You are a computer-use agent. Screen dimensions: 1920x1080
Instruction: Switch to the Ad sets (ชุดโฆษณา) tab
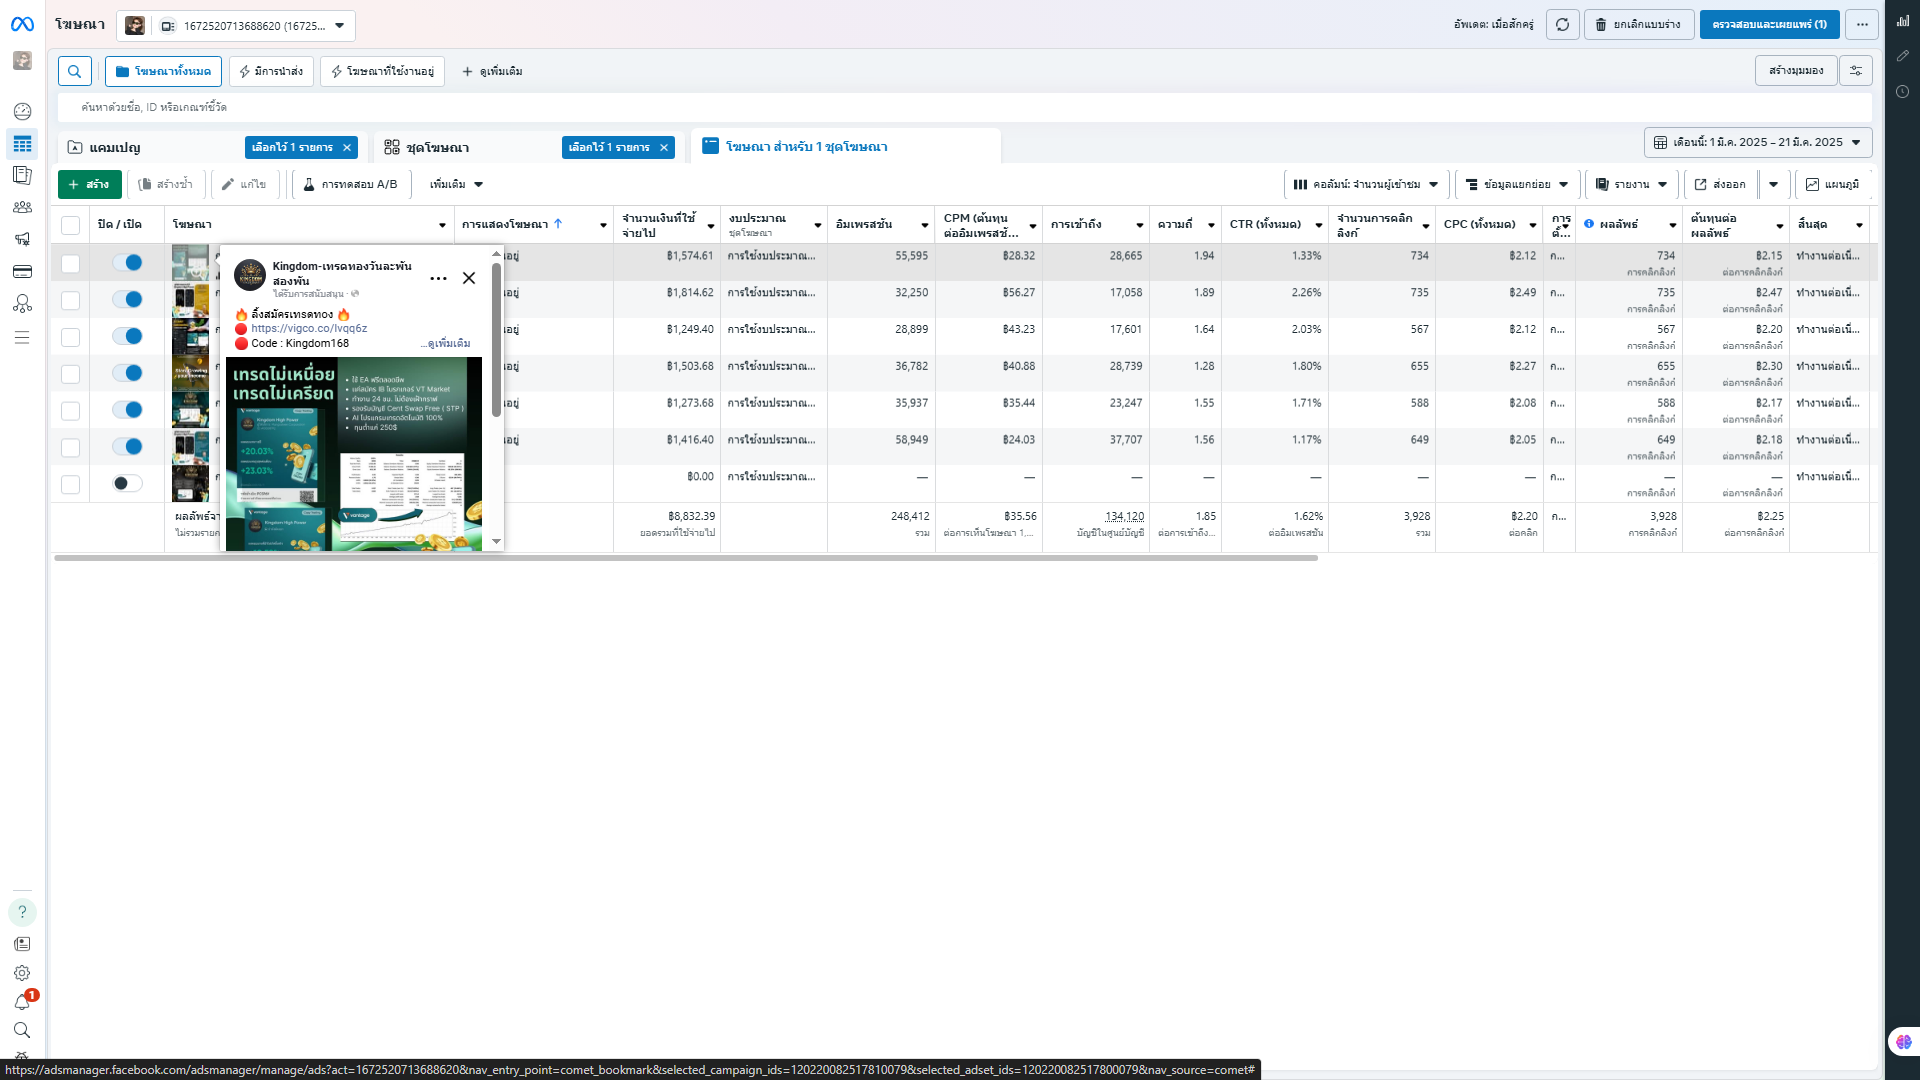click(x=437, y=147)
